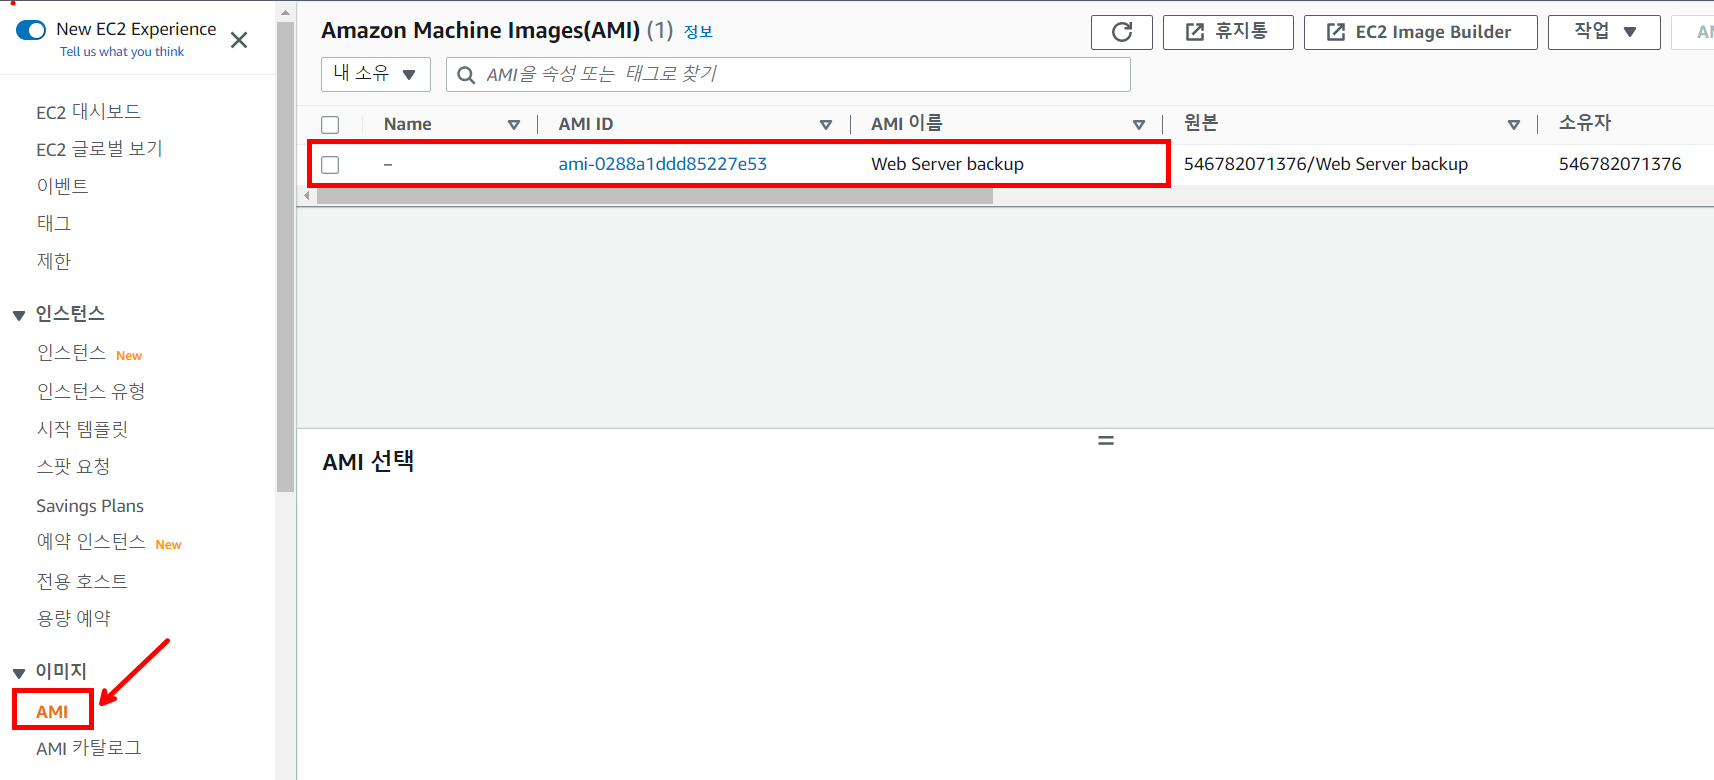Click the sidebar scroll-up arrow
The height and width of the screenshot is (780, 1714).
285,13
